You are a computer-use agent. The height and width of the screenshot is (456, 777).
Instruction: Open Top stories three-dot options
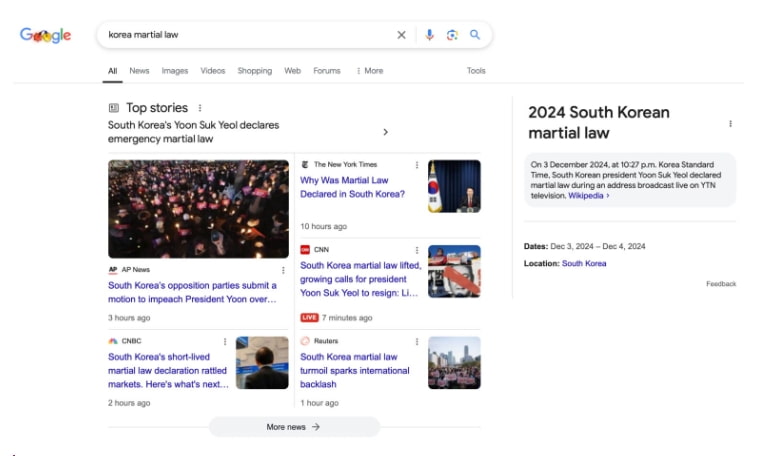200,108
